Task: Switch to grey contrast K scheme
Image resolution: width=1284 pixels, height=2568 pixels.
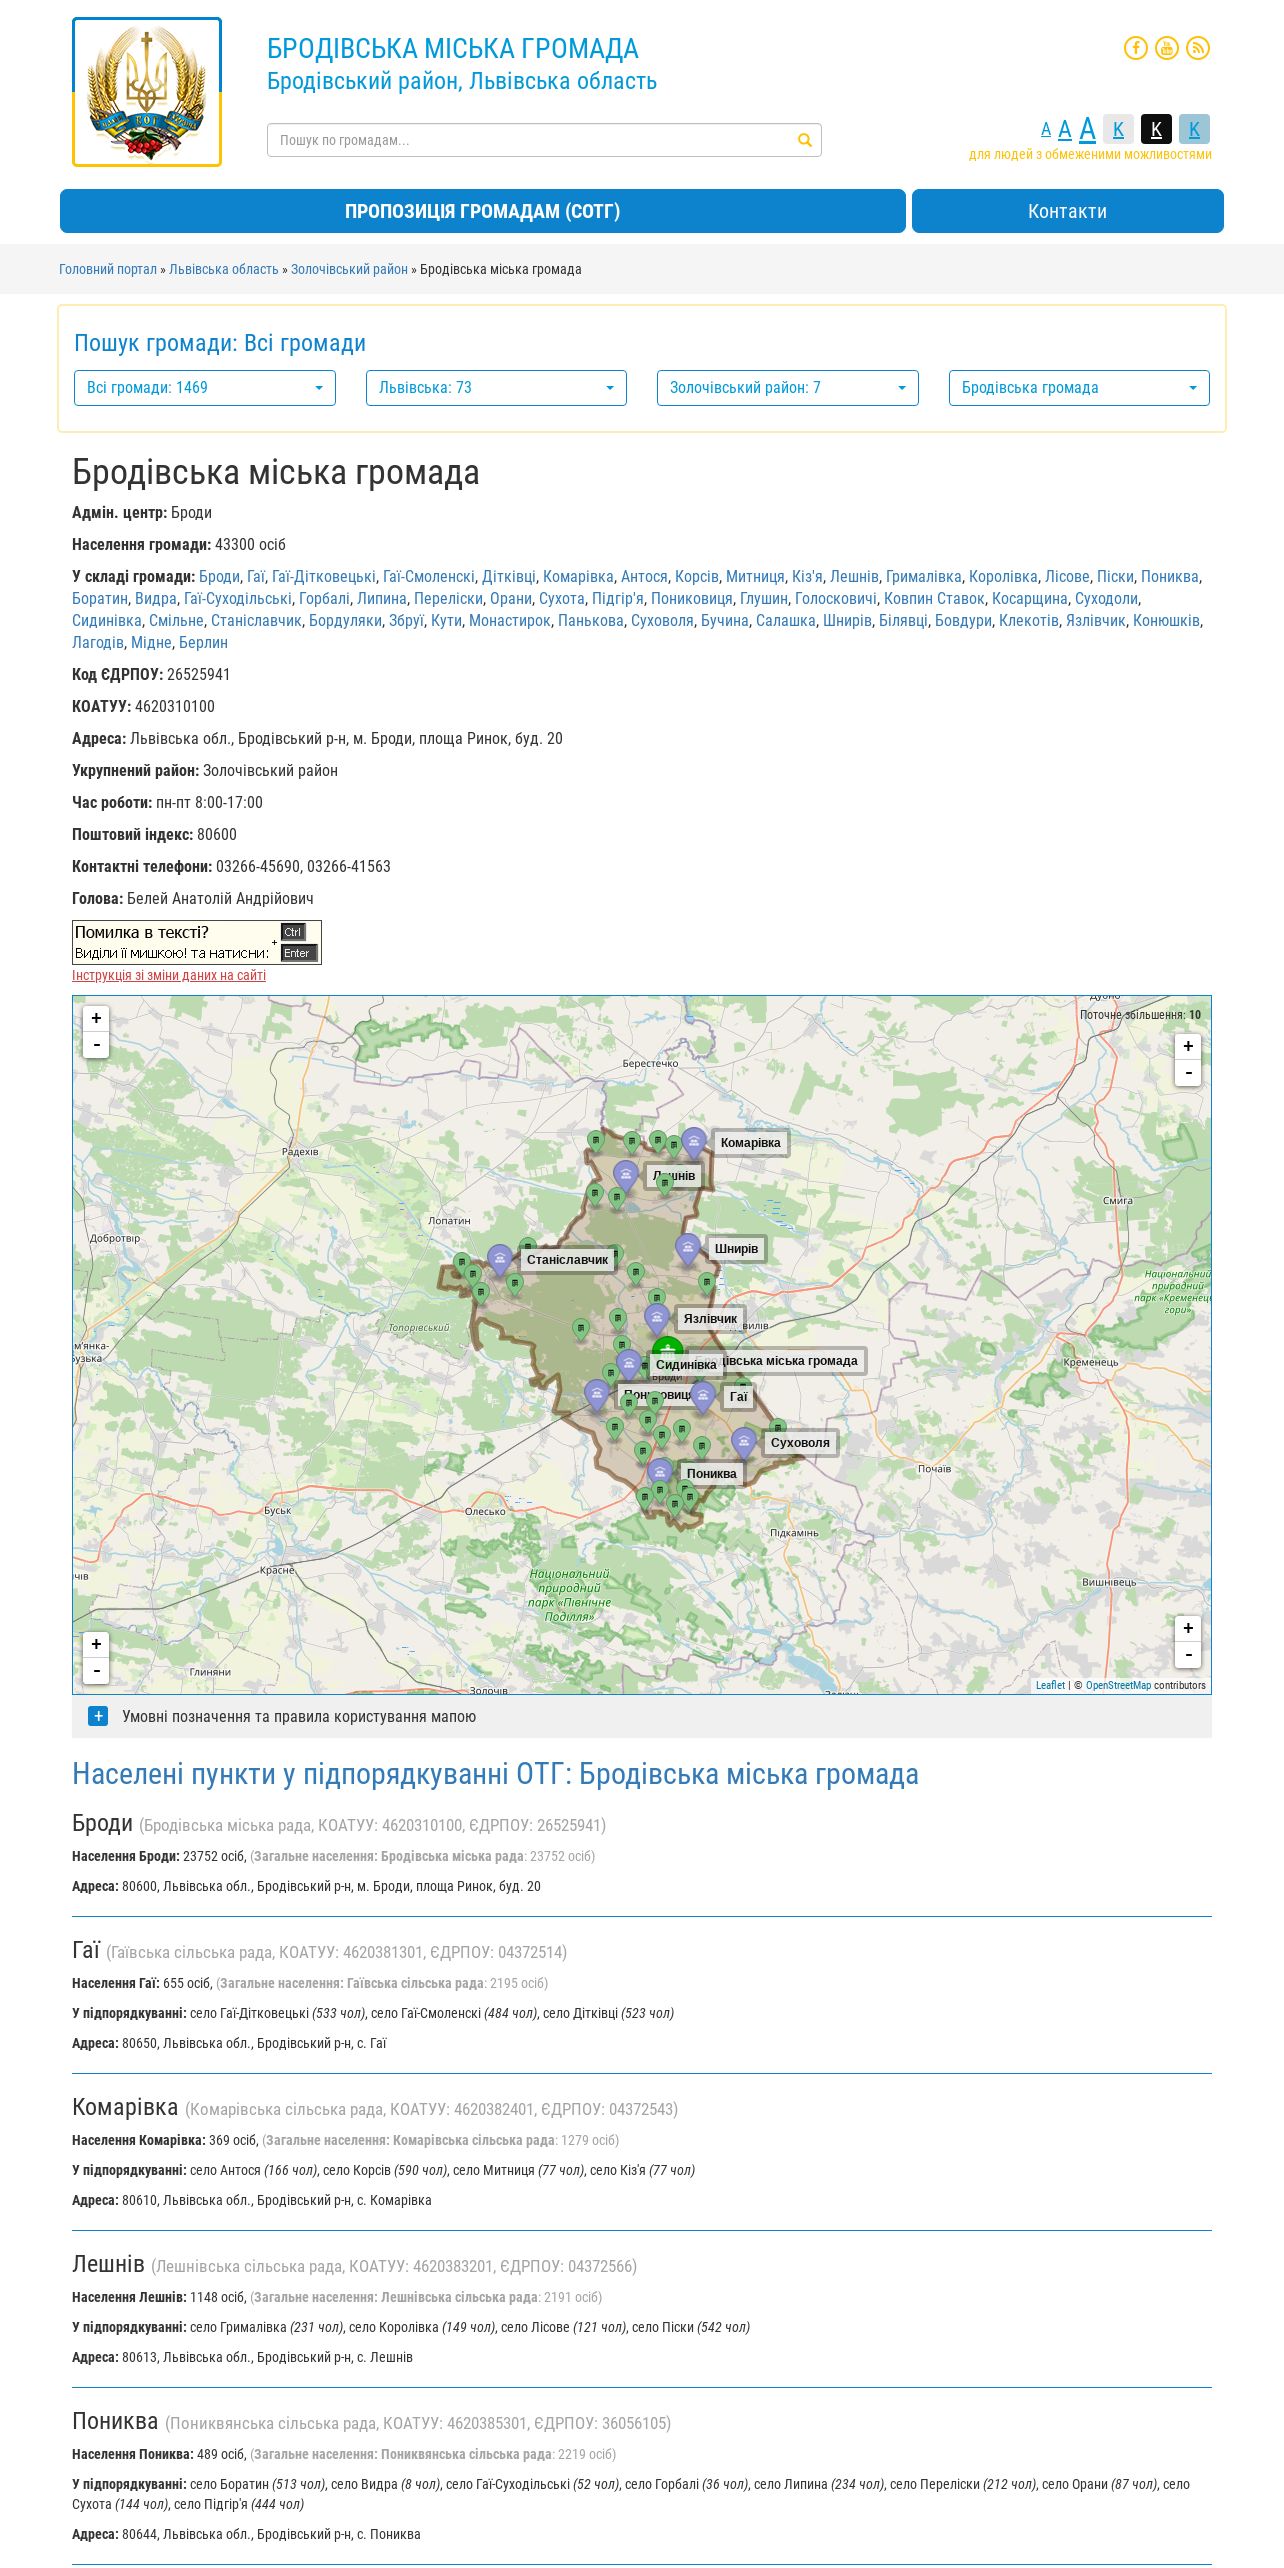Action: pos(1119,129)
